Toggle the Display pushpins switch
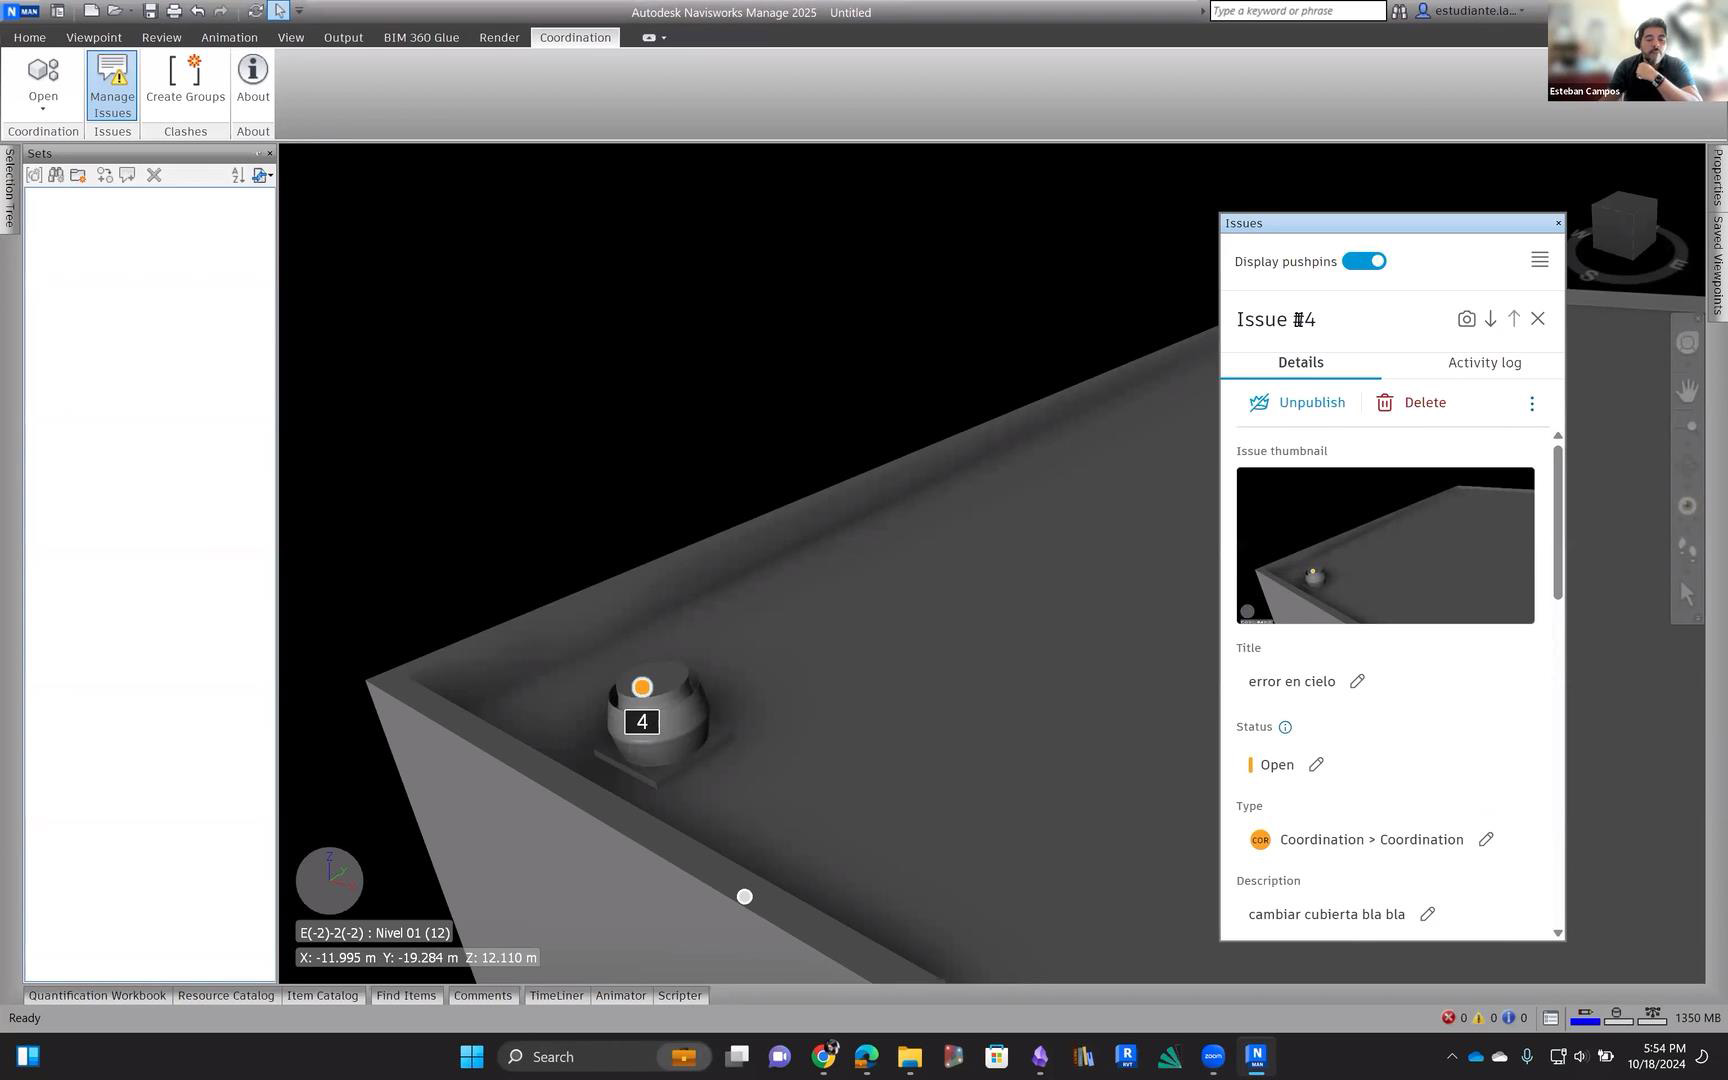Screen dimensions: 1728x1080 (1364, 262)
